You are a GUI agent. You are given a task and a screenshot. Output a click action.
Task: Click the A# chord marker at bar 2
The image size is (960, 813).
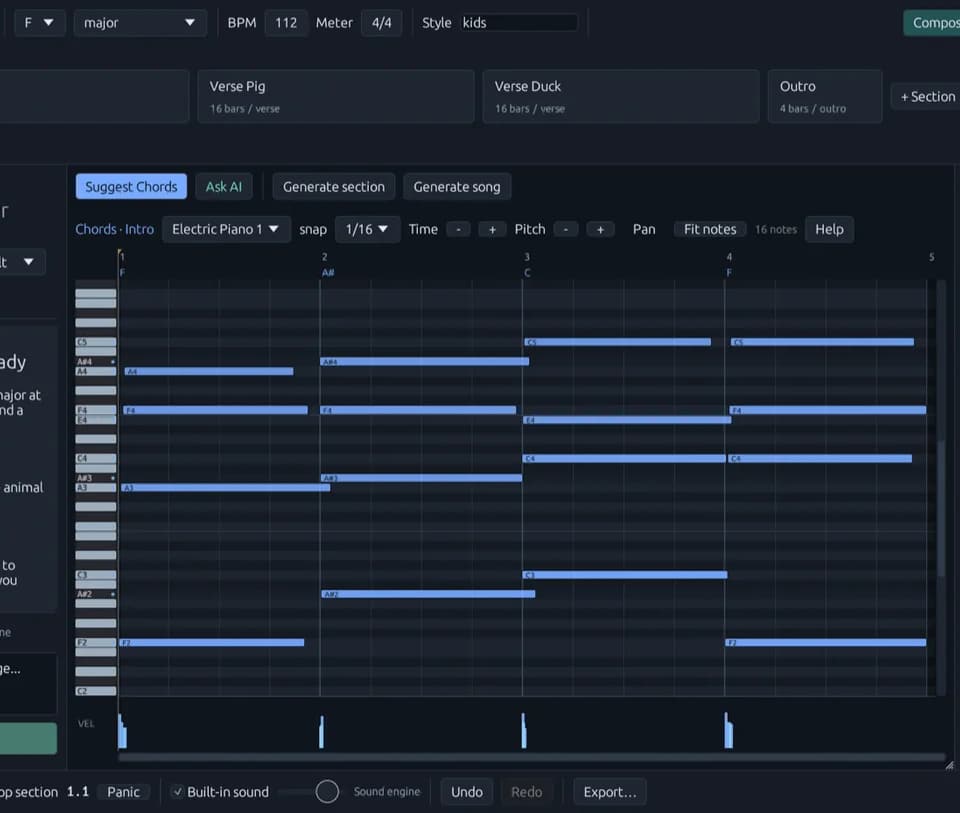(x=328, y=272)
